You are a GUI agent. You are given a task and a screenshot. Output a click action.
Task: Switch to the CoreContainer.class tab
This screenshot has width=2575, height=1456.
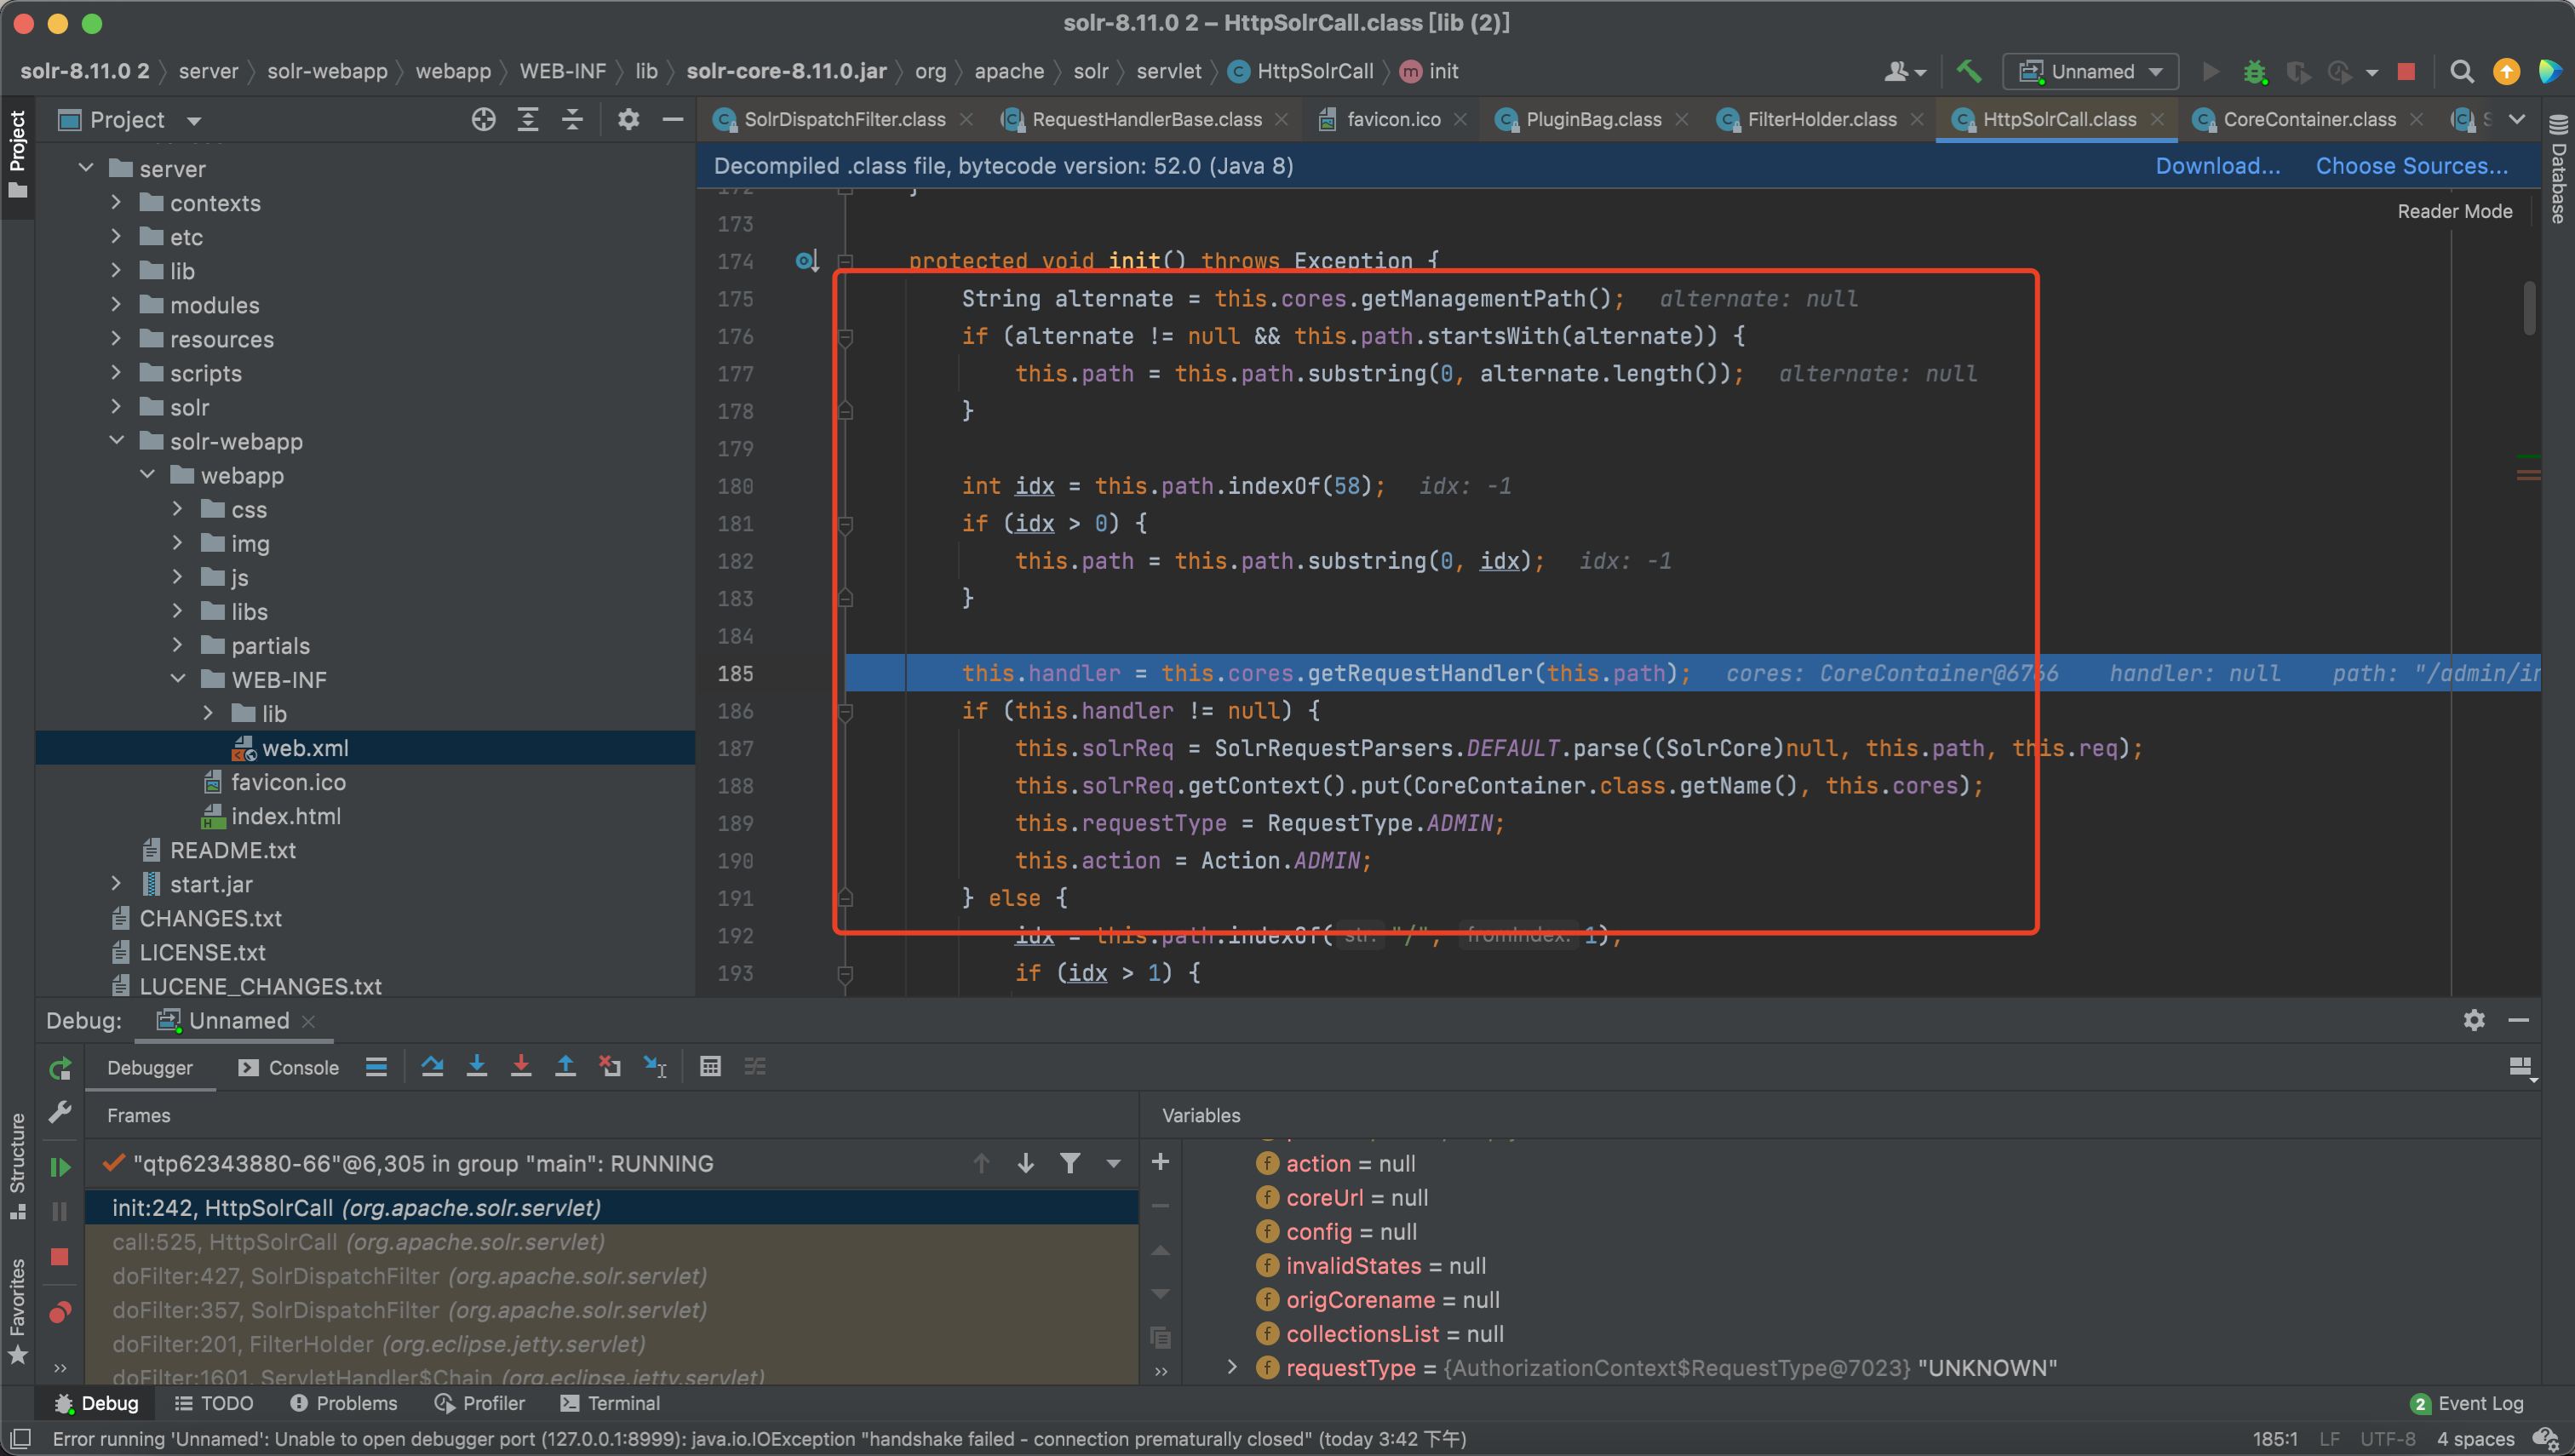[x=2309, y=119]
